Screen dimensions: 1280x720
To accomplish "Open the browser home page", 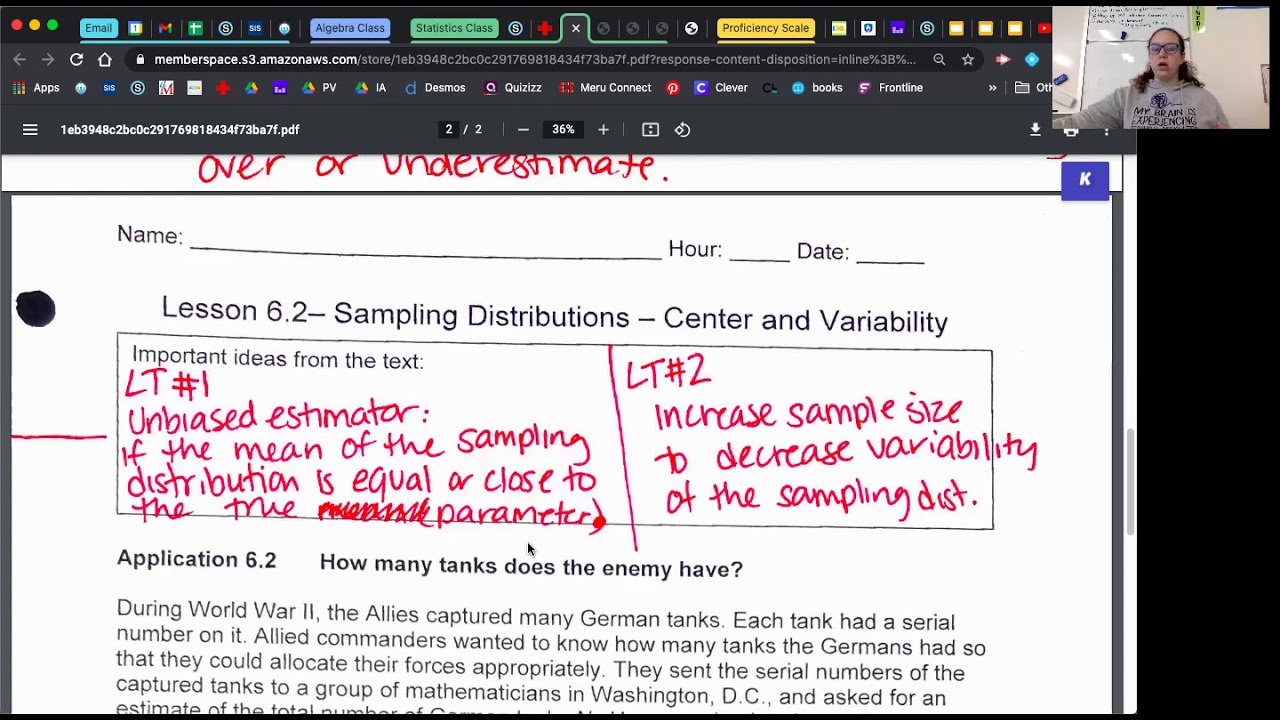I will tap(104, 59).
